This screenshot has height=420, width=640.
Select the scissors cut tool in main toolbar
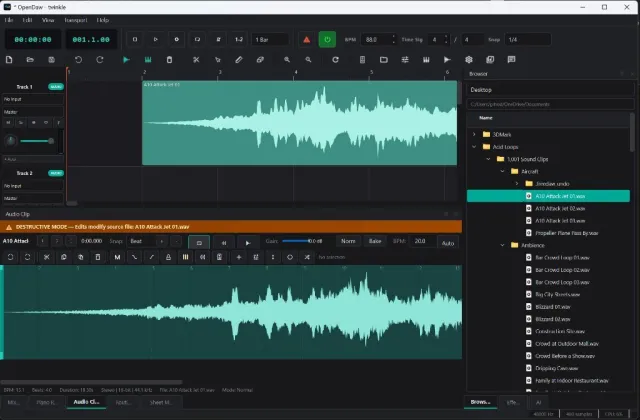click(x=196, y=60)
